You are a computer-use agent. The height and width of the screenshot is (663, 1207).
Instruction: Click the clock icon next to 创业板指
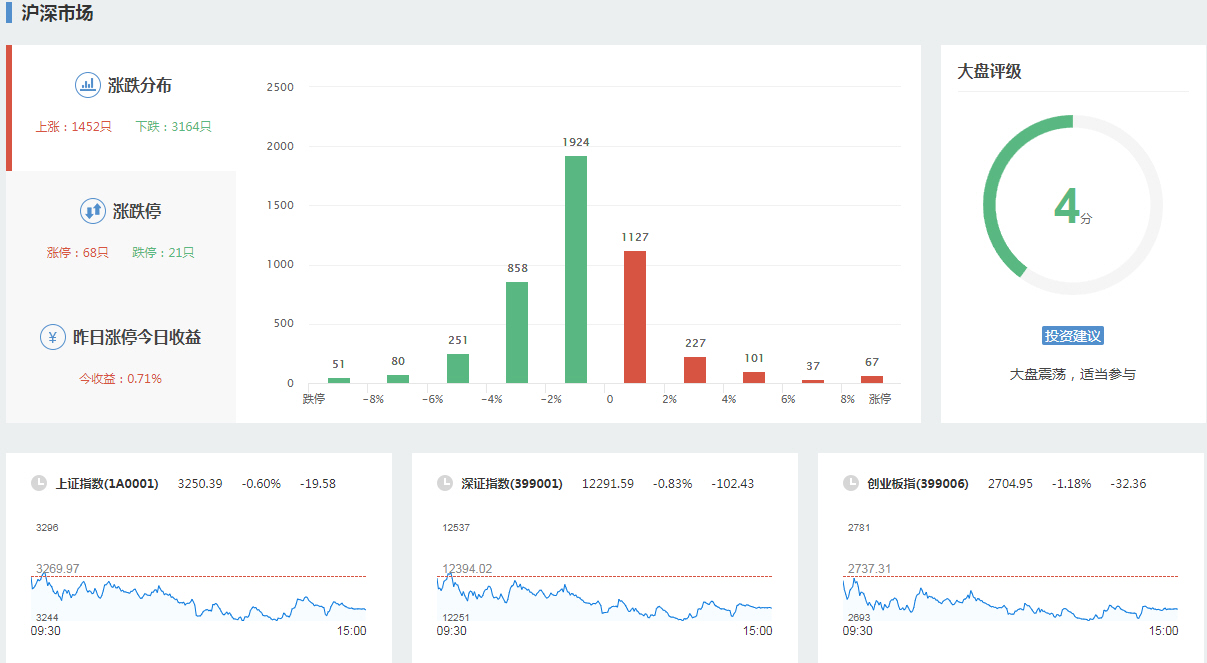(851, 483)
